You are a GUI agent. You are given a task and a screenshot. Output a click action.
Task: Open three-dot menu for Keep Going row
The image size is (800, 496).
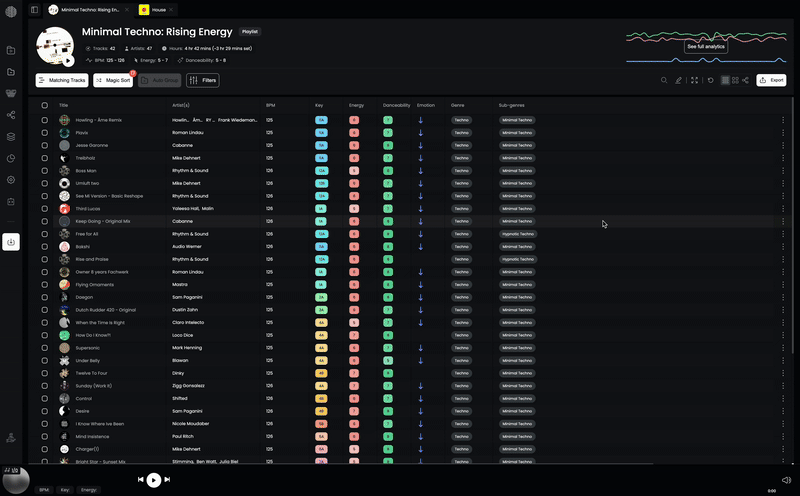783,221
